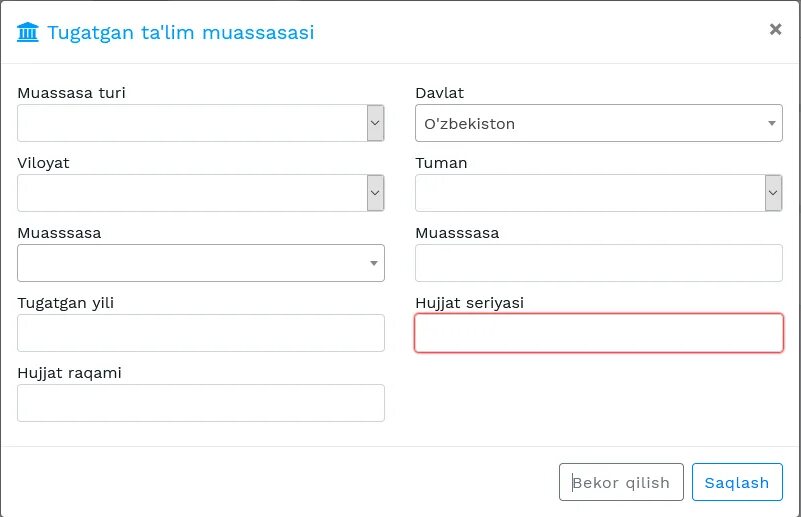The height and width of the screenshot is (517, 801).
Task: Open the Muassasa turi dropdown
Action: point(200,123)
